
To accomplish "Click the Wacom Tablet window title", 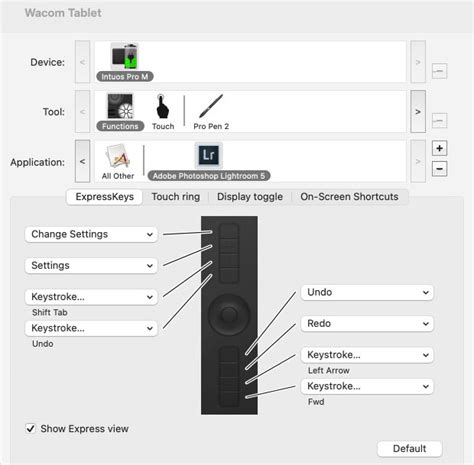I will tap(63, 13).
